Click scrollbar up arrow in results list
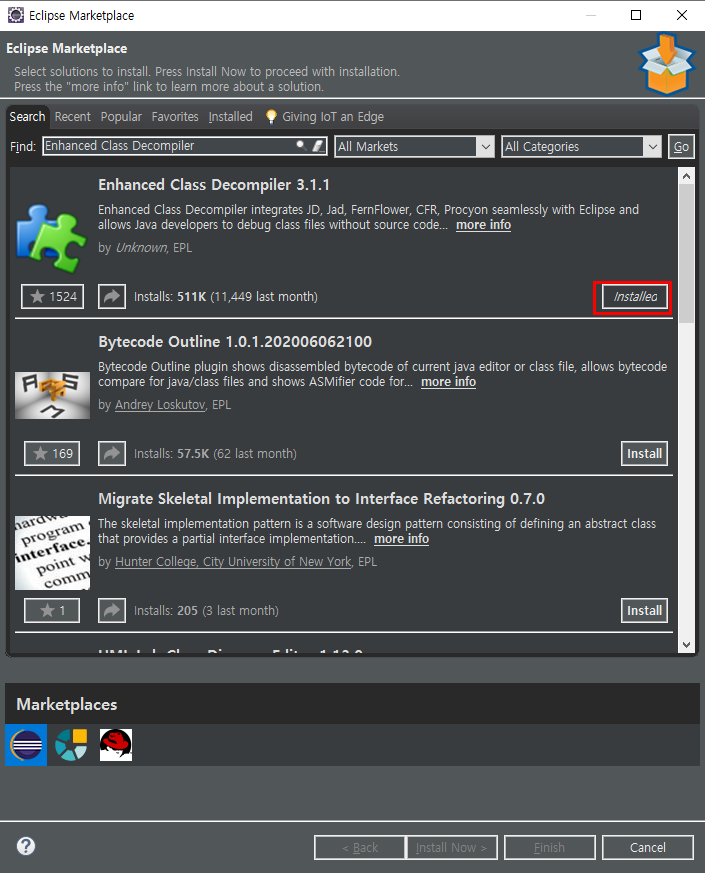This screenshot has width=705, height=873. (687, 176)
